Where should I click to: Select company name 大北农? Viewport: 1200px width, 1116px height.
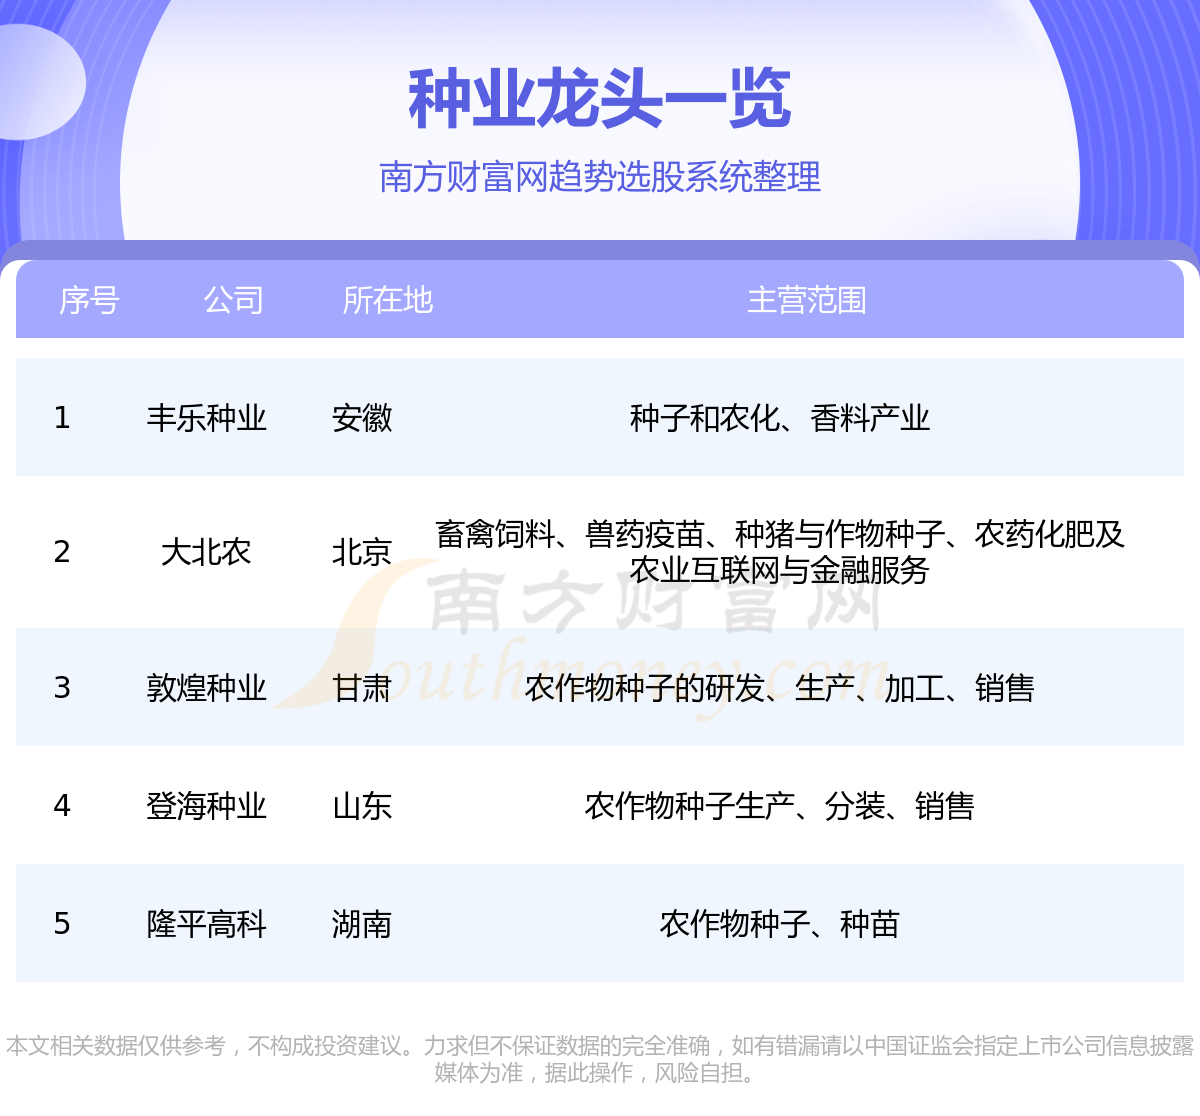[x=207, y=552]
